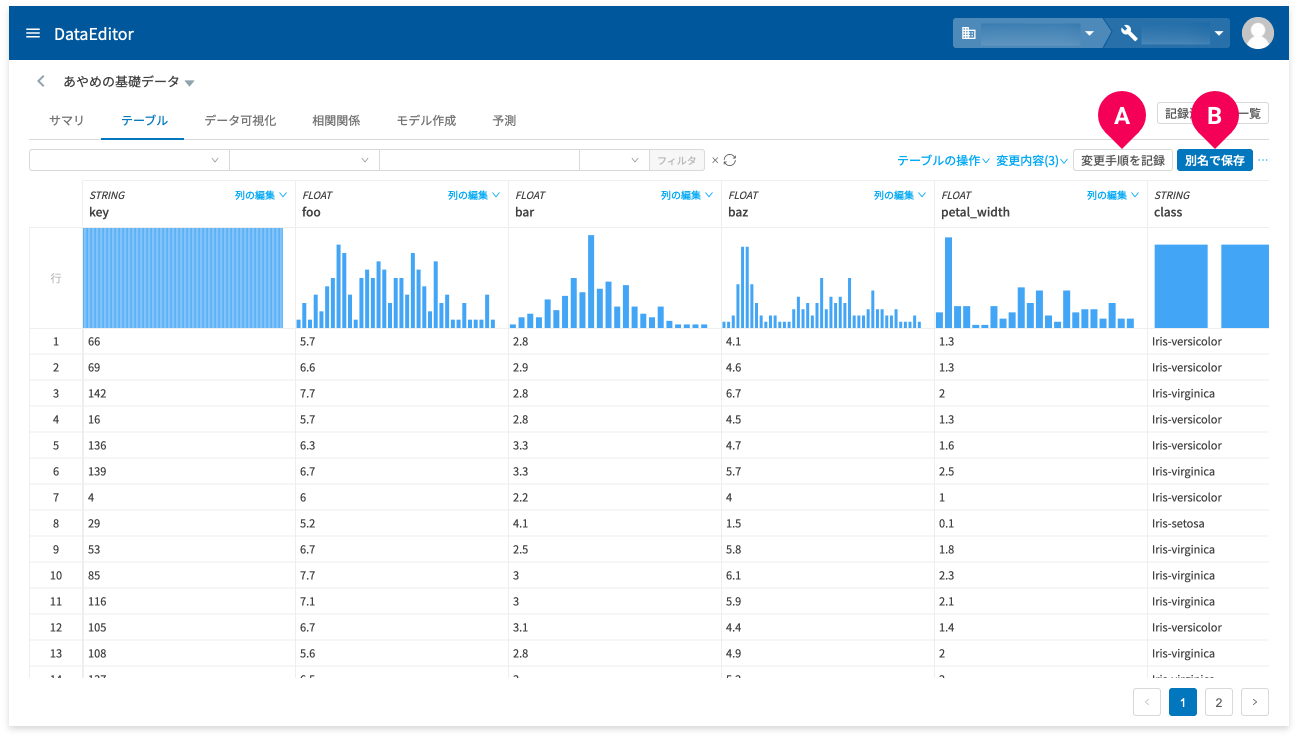
Task: Switch to the データ可視化 tab
Action: 240,120
